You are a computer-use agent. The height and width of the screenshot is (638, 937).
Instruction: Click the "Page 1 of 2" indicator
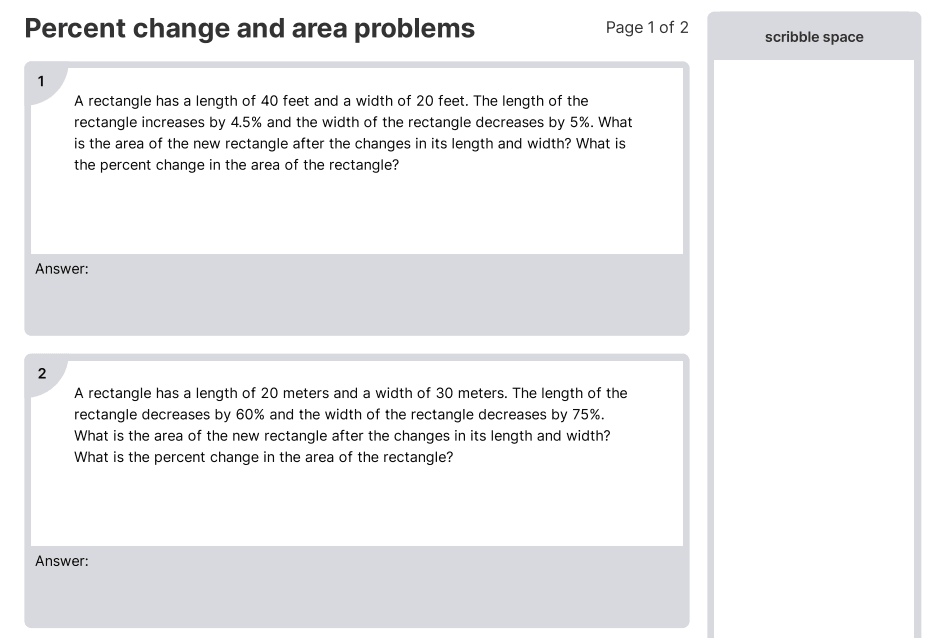click(x=647, y=28)
